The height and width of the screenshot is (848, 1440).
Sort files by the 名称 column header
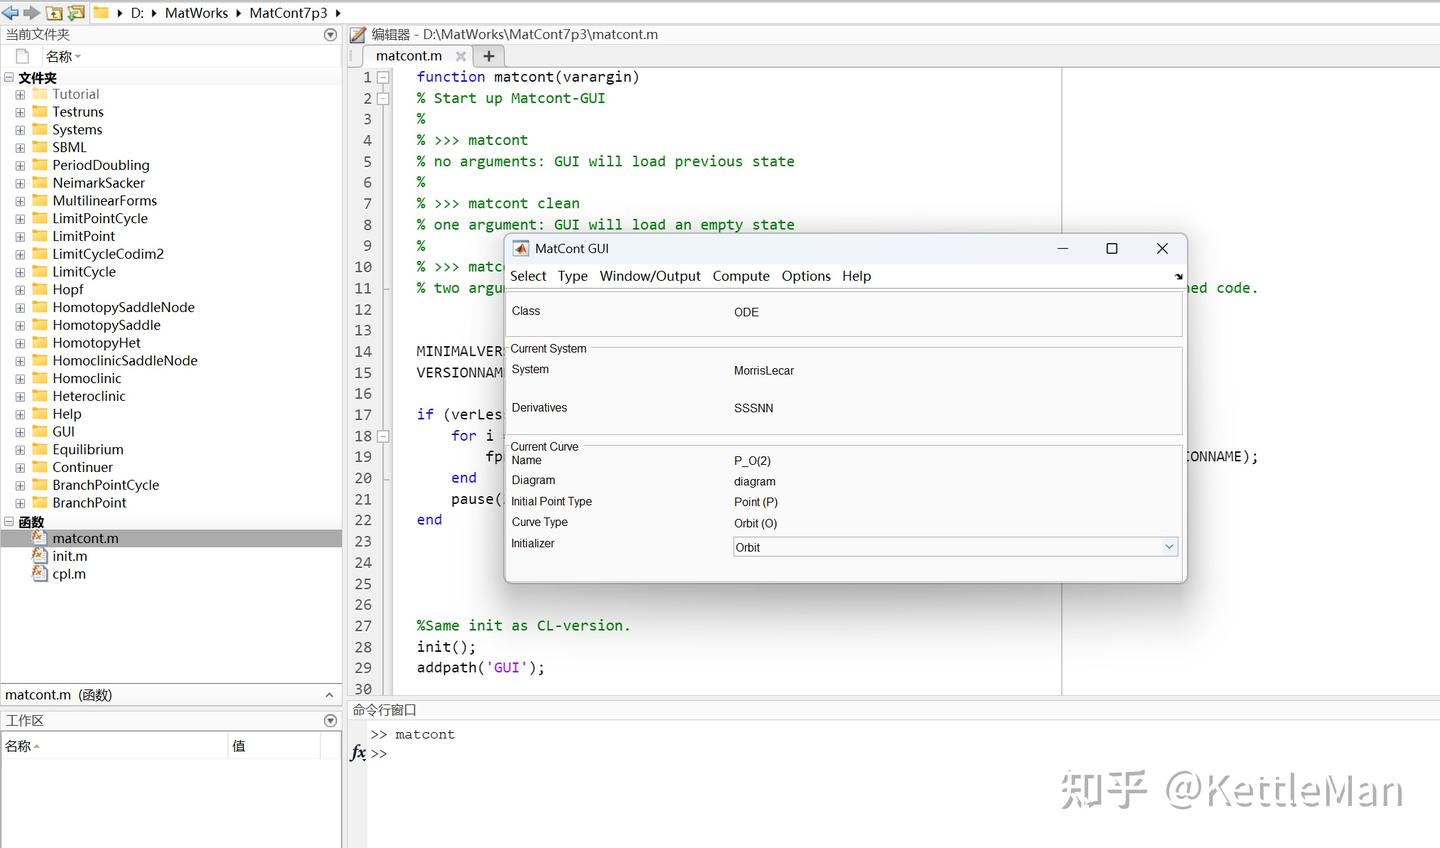[x=60, y=56]
